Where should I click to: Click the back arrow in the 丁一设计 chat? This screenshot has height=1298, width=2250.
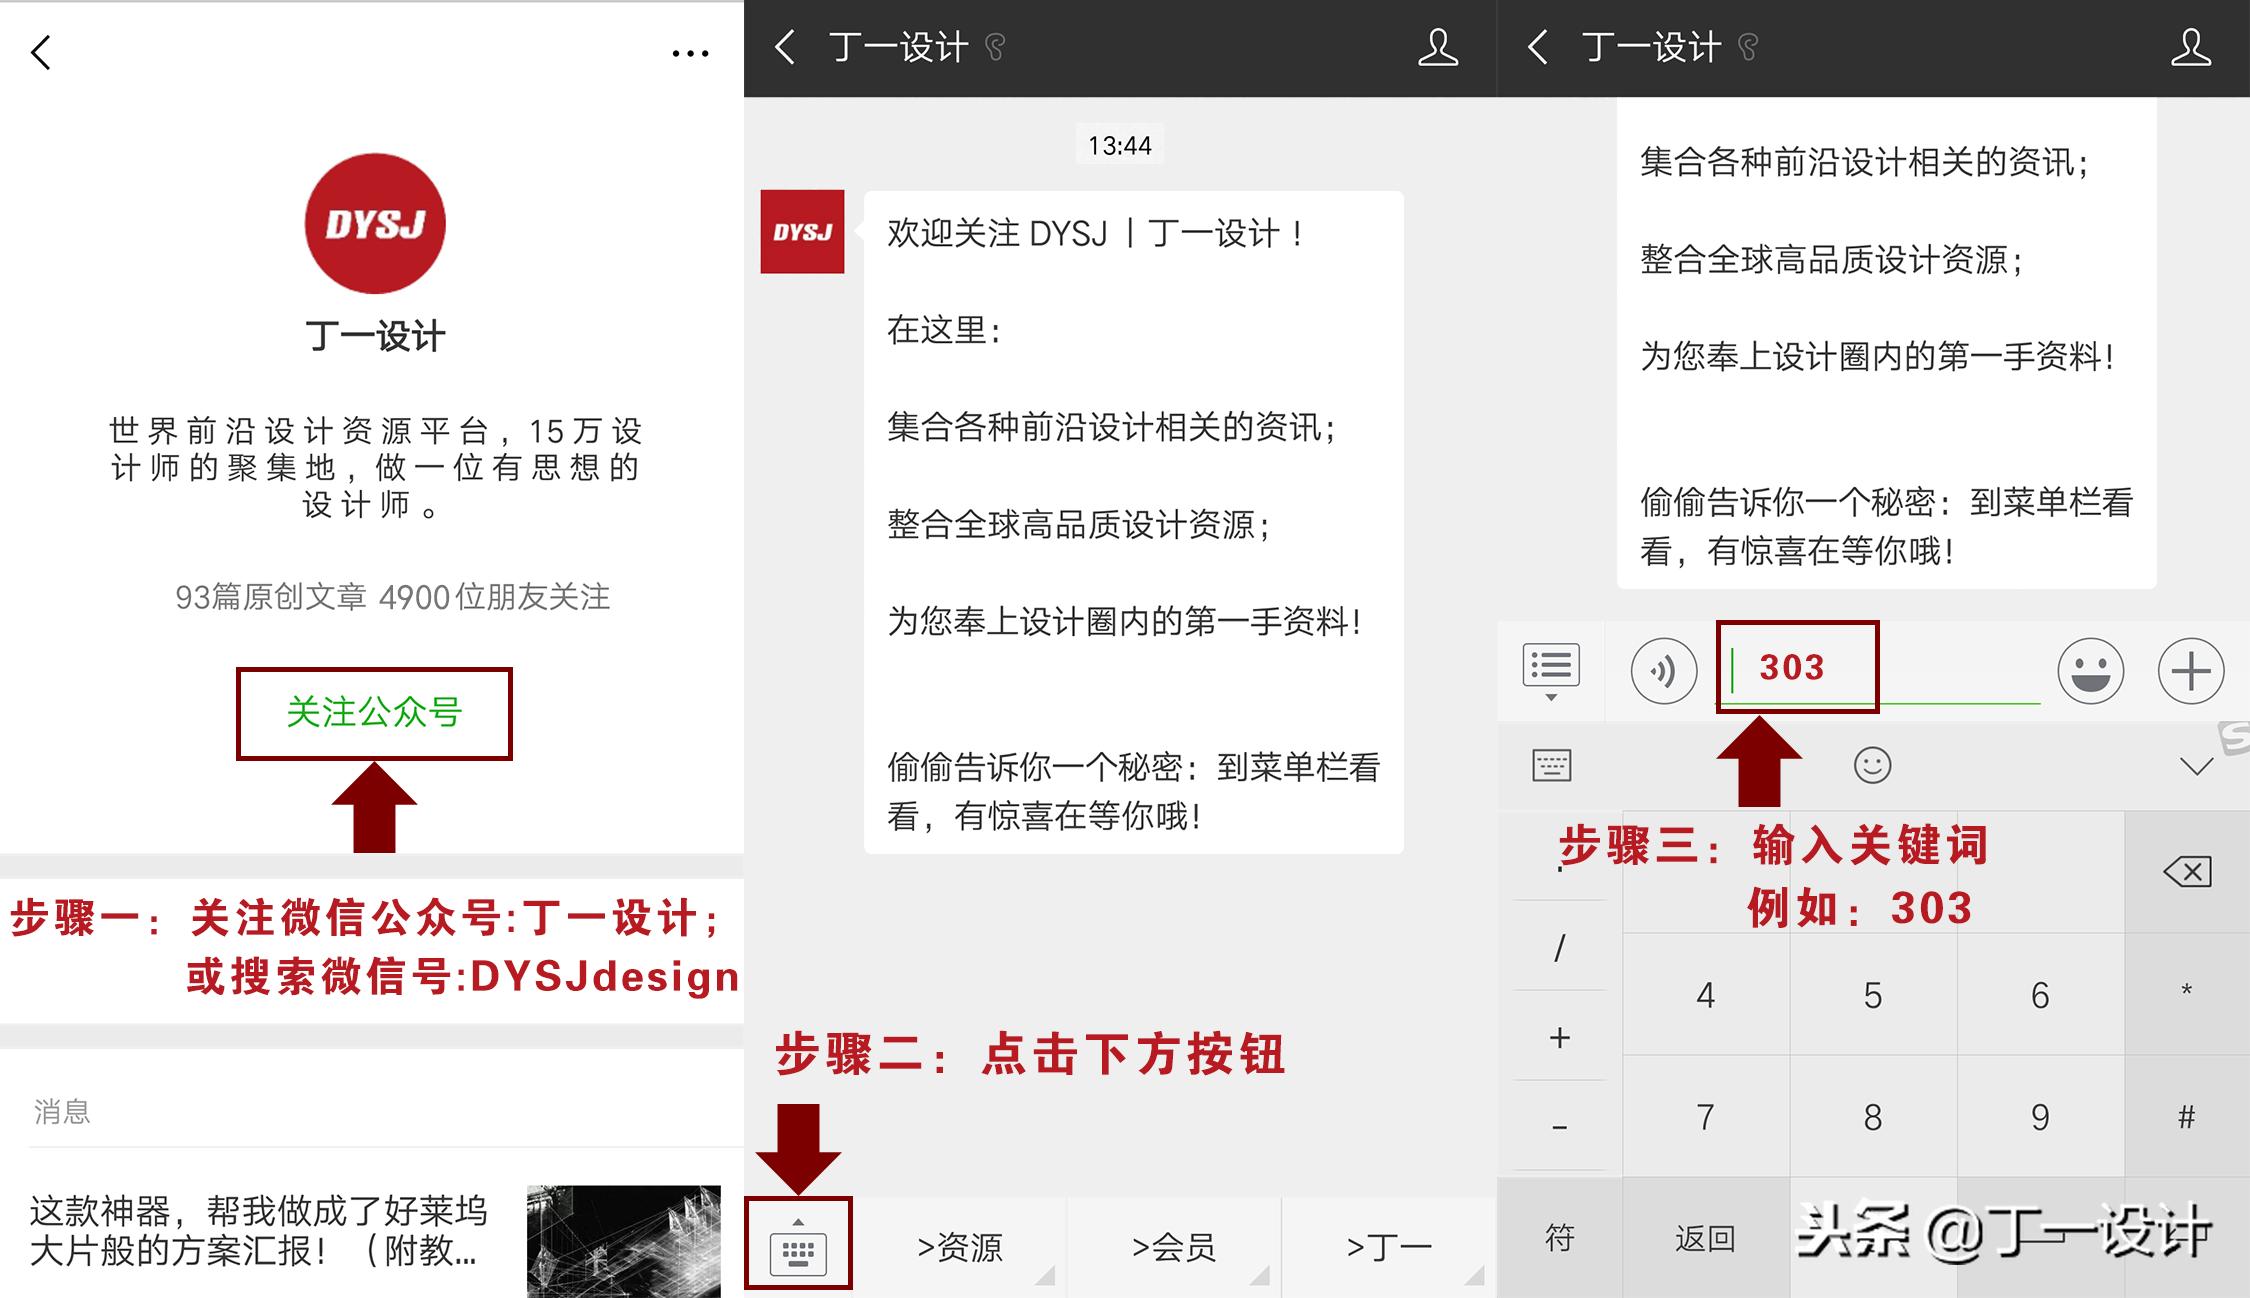tap(785, 47)
